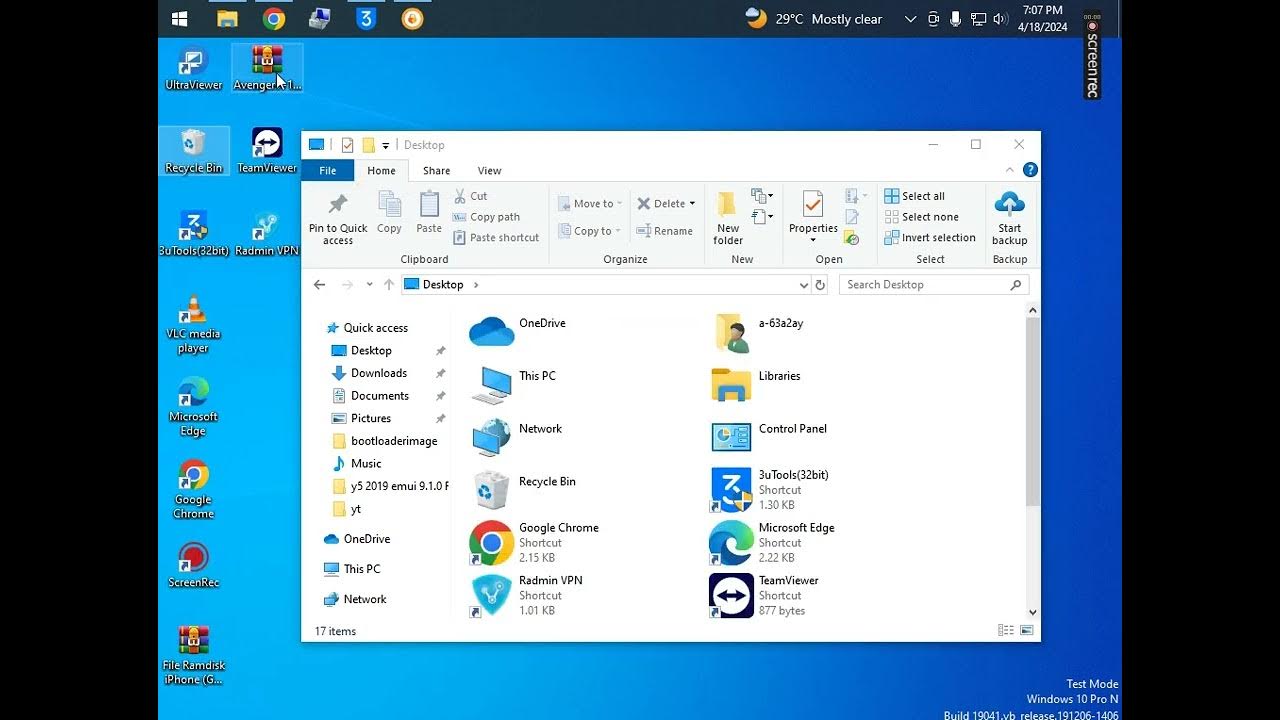Open the File tab

coord(327,171)
